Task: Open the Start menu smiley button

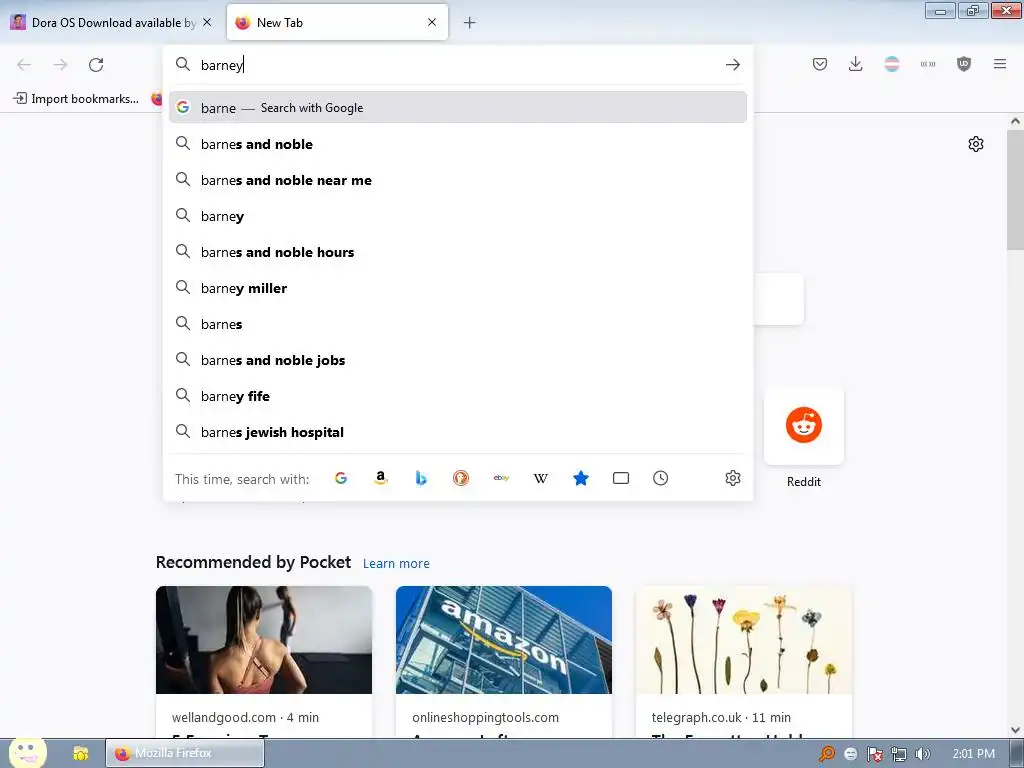Action: [27, 752]
